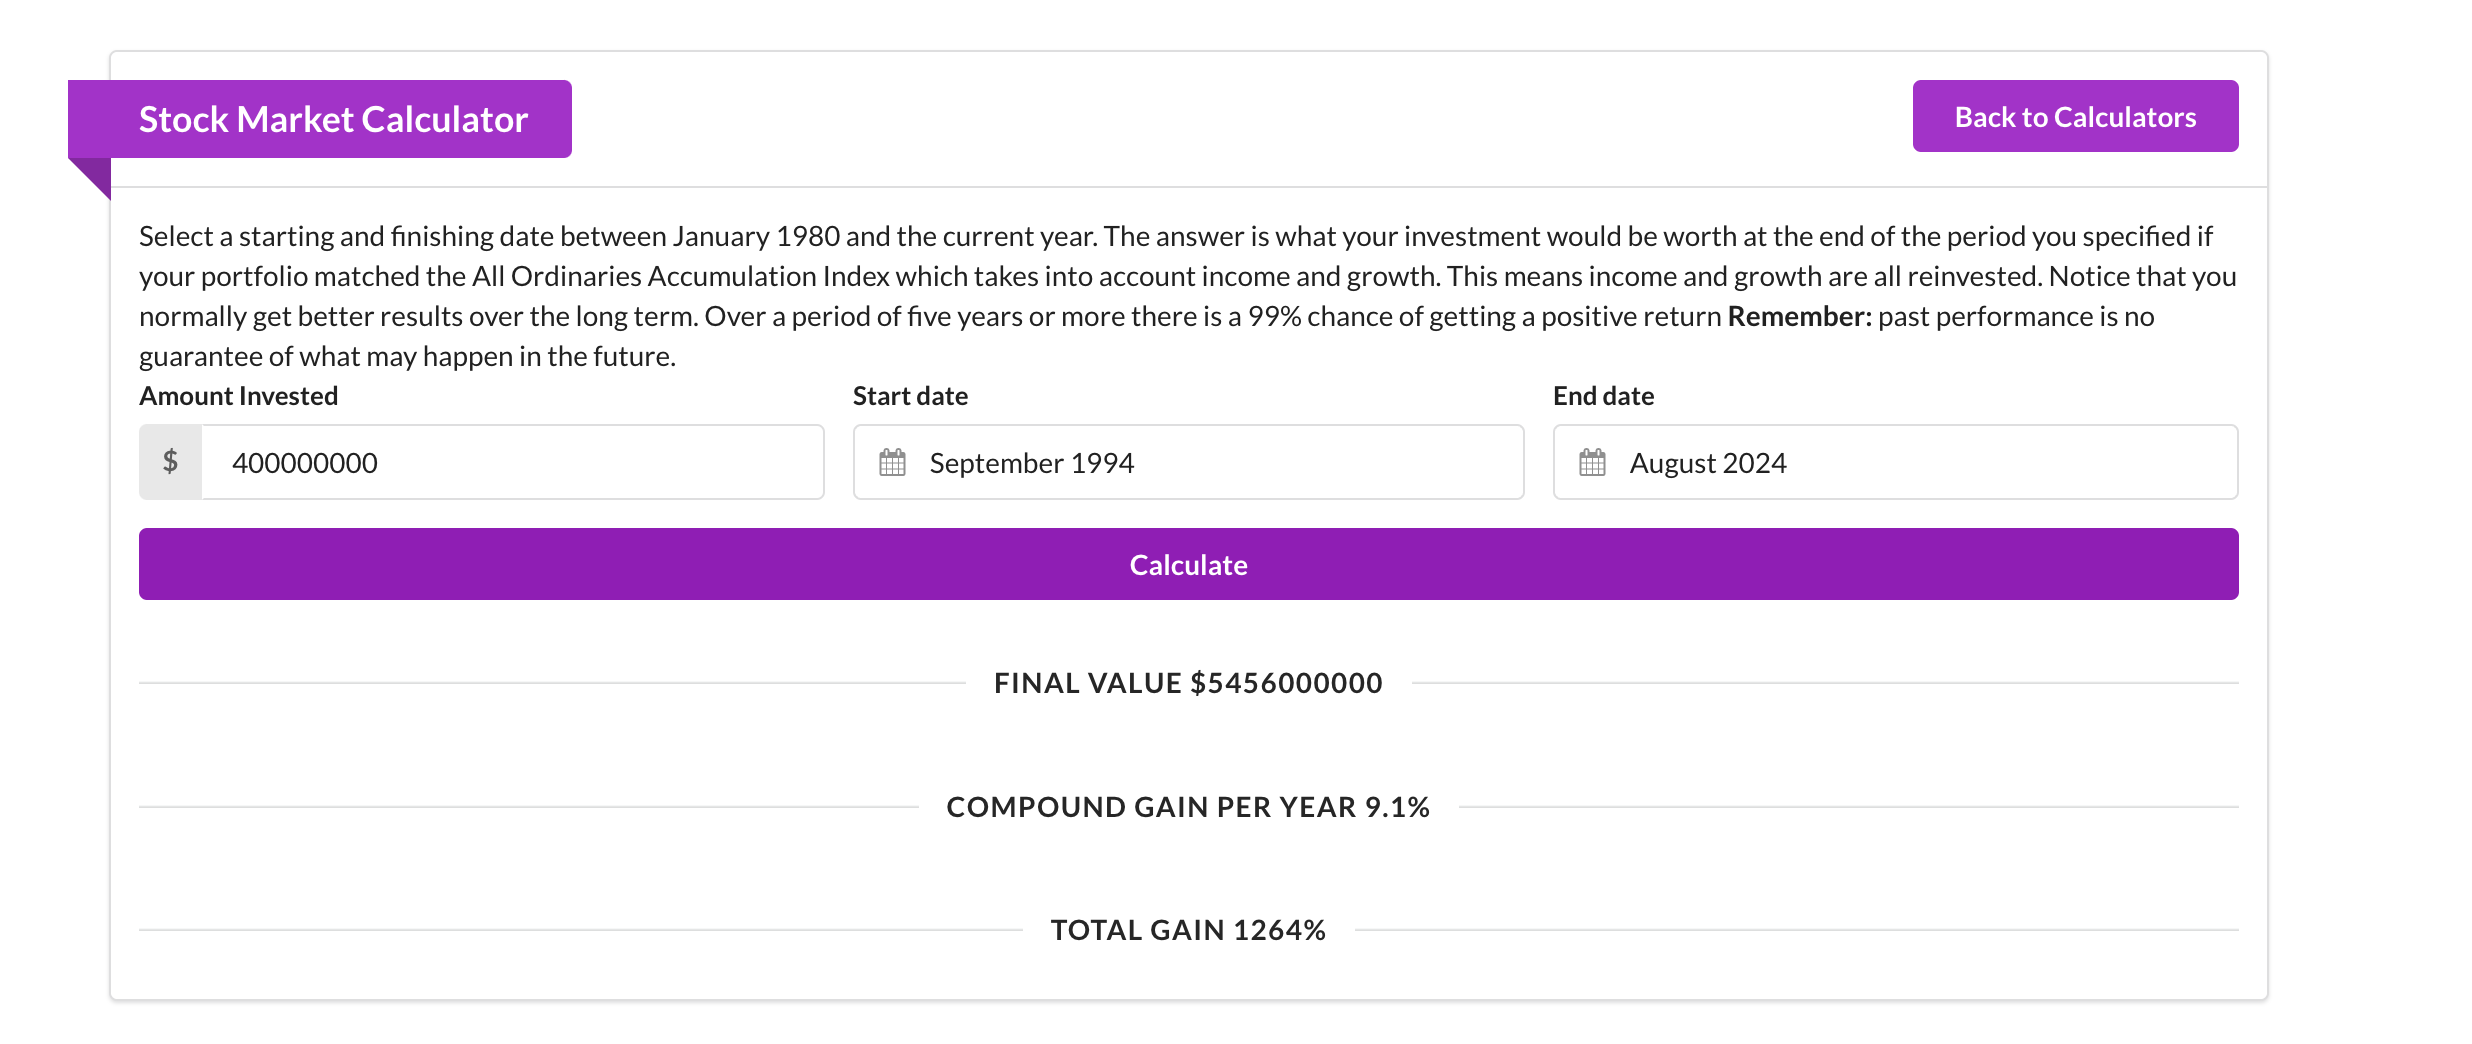The height and width of the screenshot is (1044, 2472).
Task: Select the Compound Gain Per Year 9.1% result
Action: click(1188, 807)
